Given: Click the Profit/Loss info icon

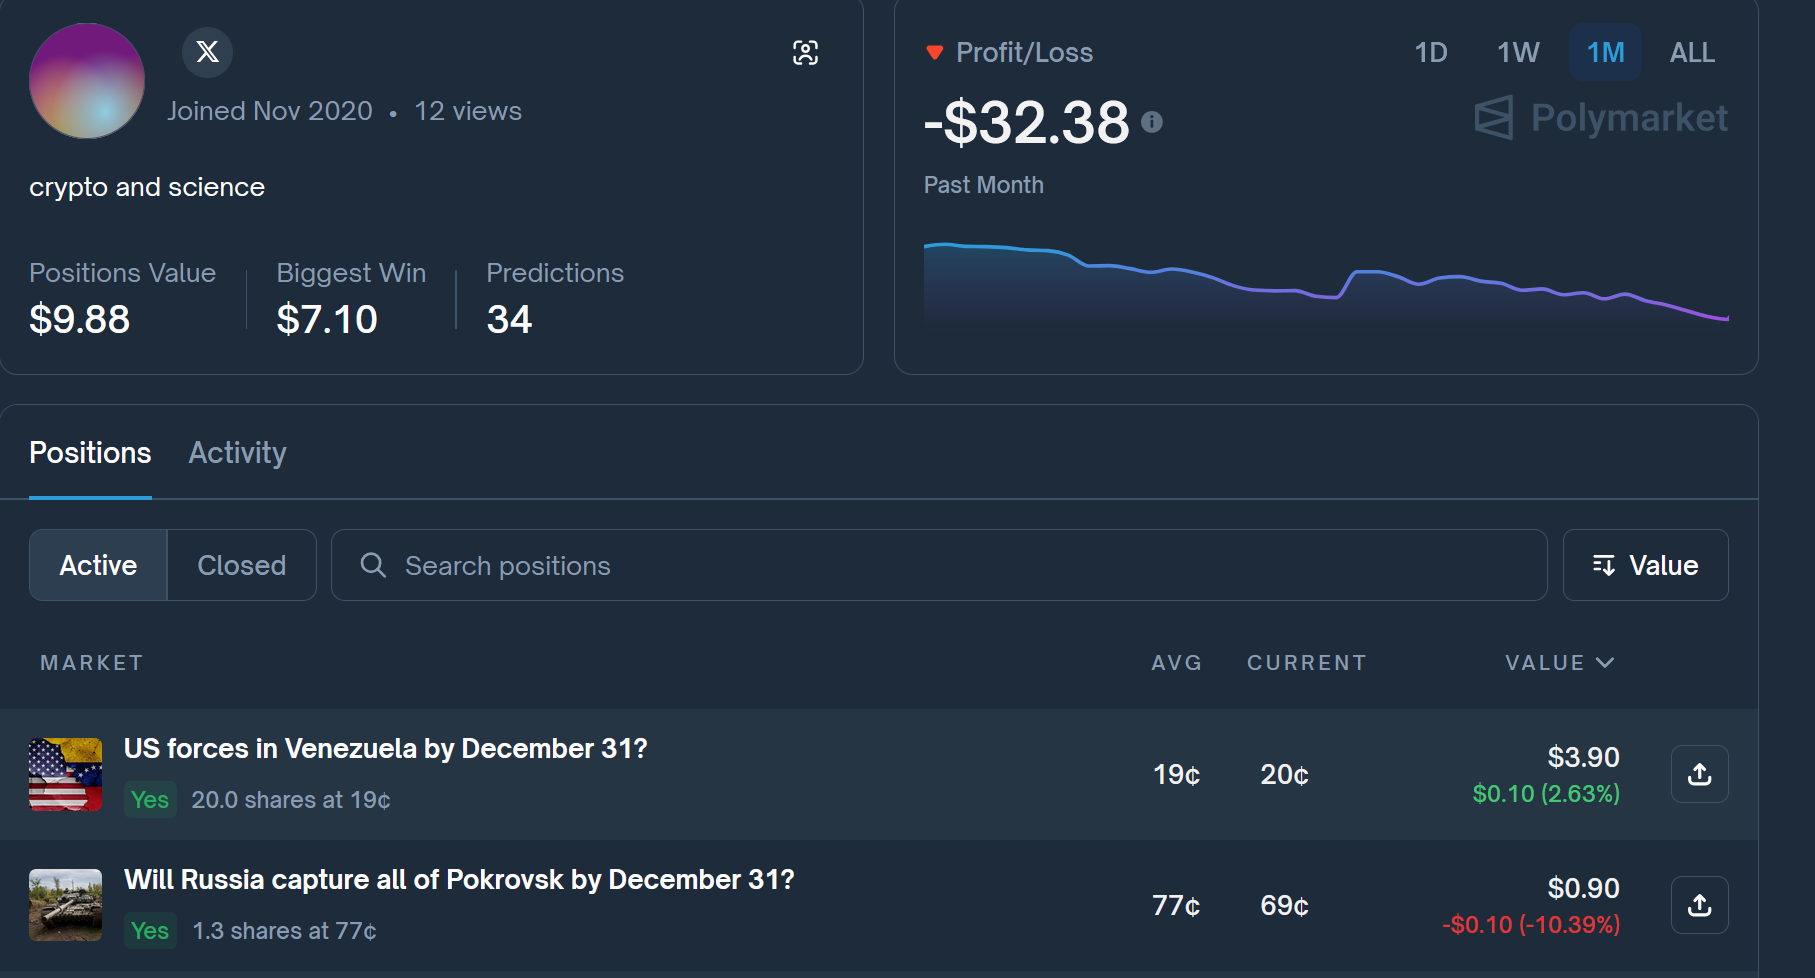Looking at the screenshot, I should coord(1152,122).
